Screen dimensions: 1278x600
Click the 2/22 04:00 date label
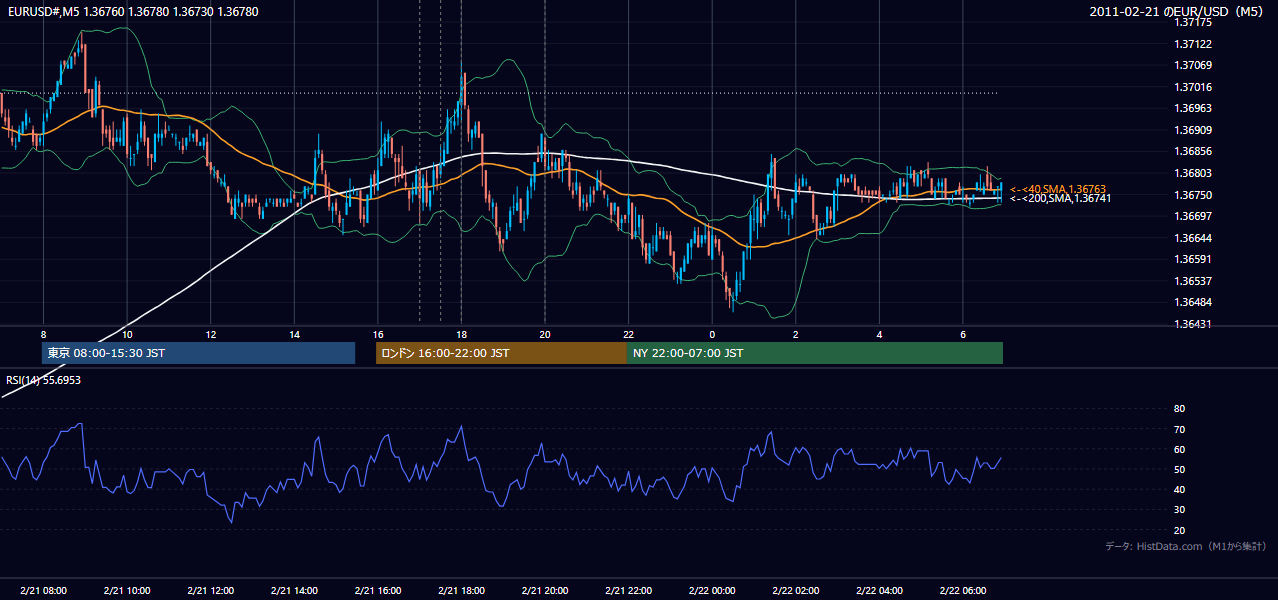tap(879, 591)
